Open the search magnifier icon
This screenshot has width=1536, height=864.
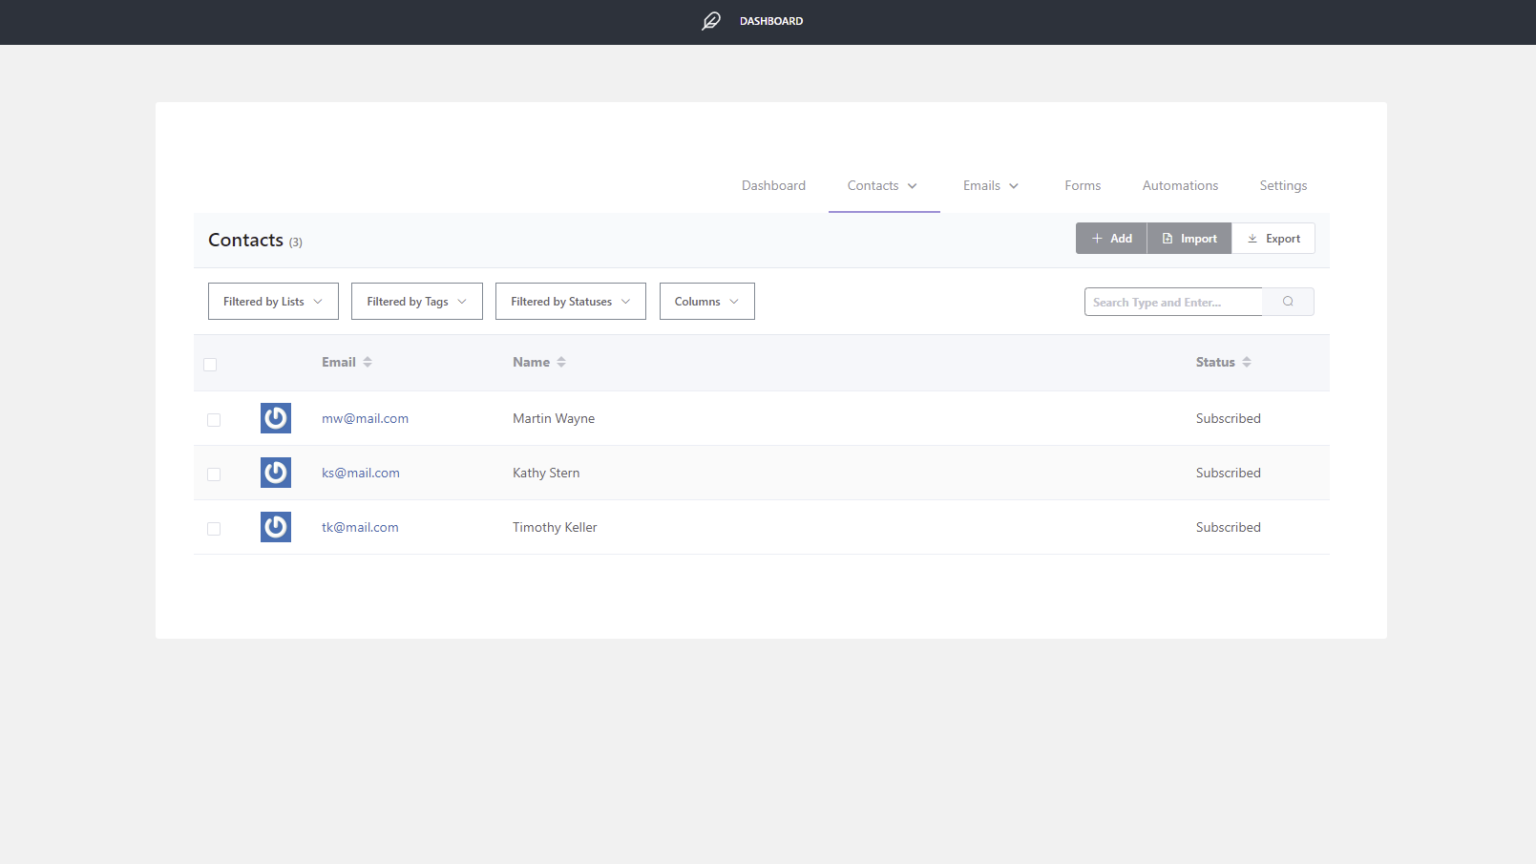click(x=1288, y=301)
